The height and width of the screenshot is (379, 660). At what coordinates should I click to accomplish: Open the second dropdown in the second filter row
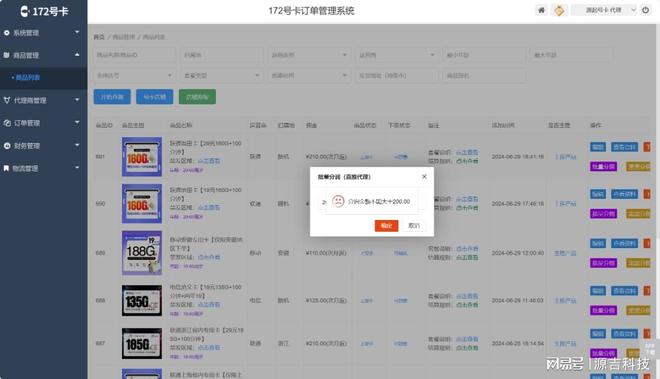coord(222,76)
